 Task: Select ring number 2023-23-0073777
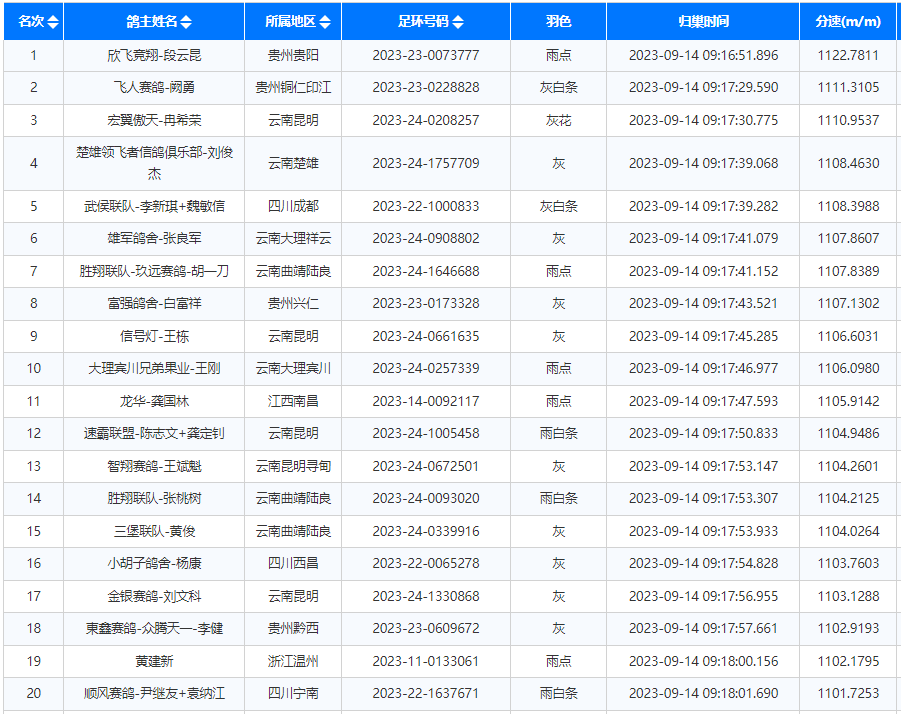tap(425, 55)
